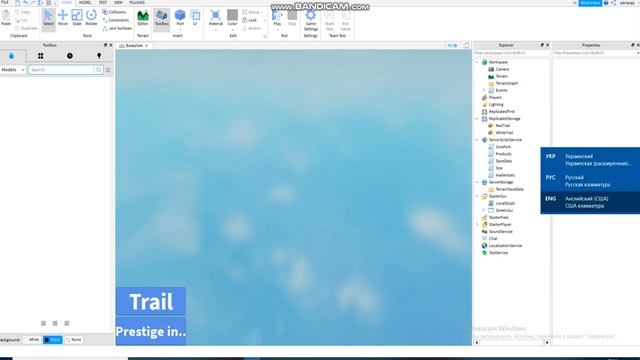This screenshot has width=640, height=360.
Task: Toggle Join Surfaces option
Action: click(117, 28)
